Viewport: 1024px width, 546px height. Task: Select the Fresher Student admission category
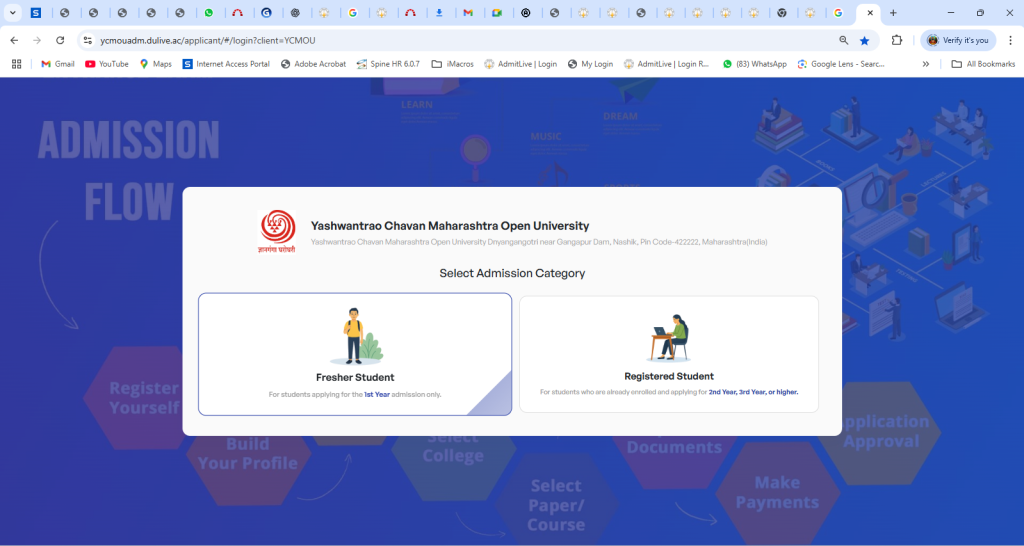tap(355, 353)
